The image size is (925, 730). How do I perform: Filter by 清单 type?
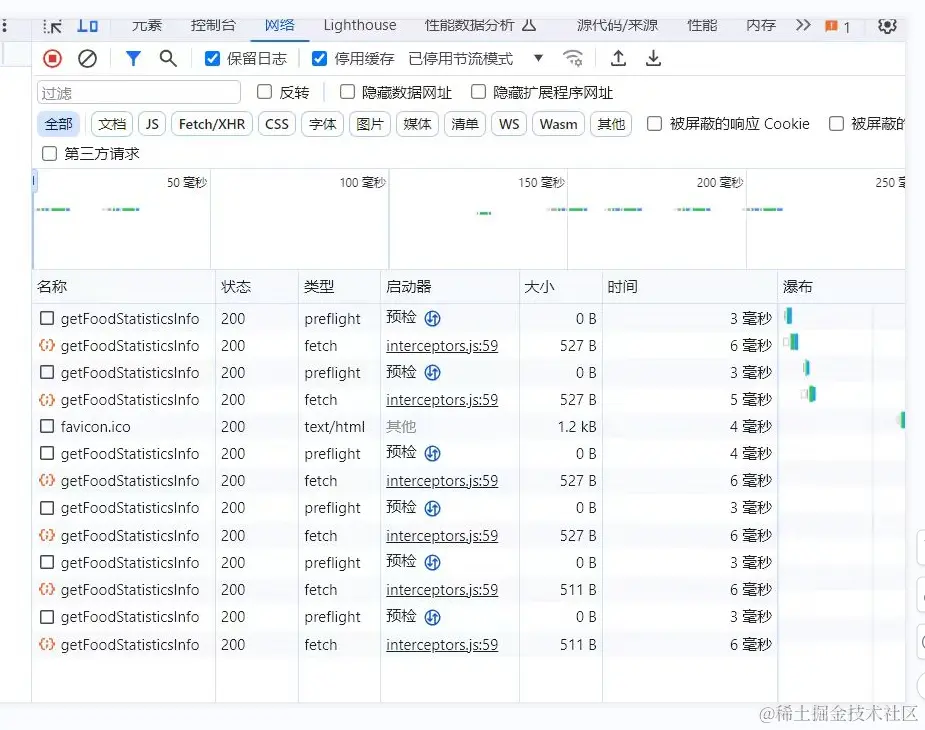(x=465, y=125)
